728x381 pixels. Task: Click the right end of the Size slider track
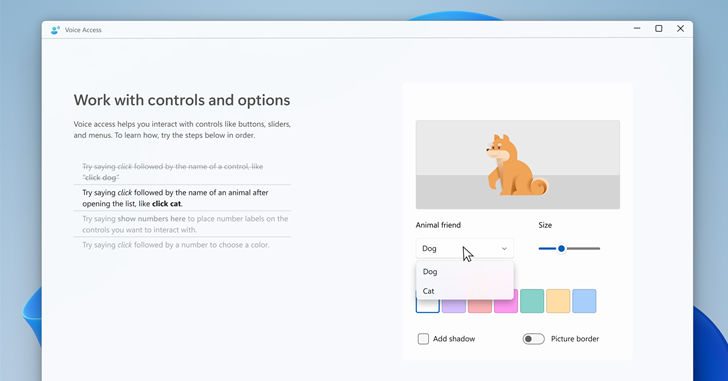point(598,249)
